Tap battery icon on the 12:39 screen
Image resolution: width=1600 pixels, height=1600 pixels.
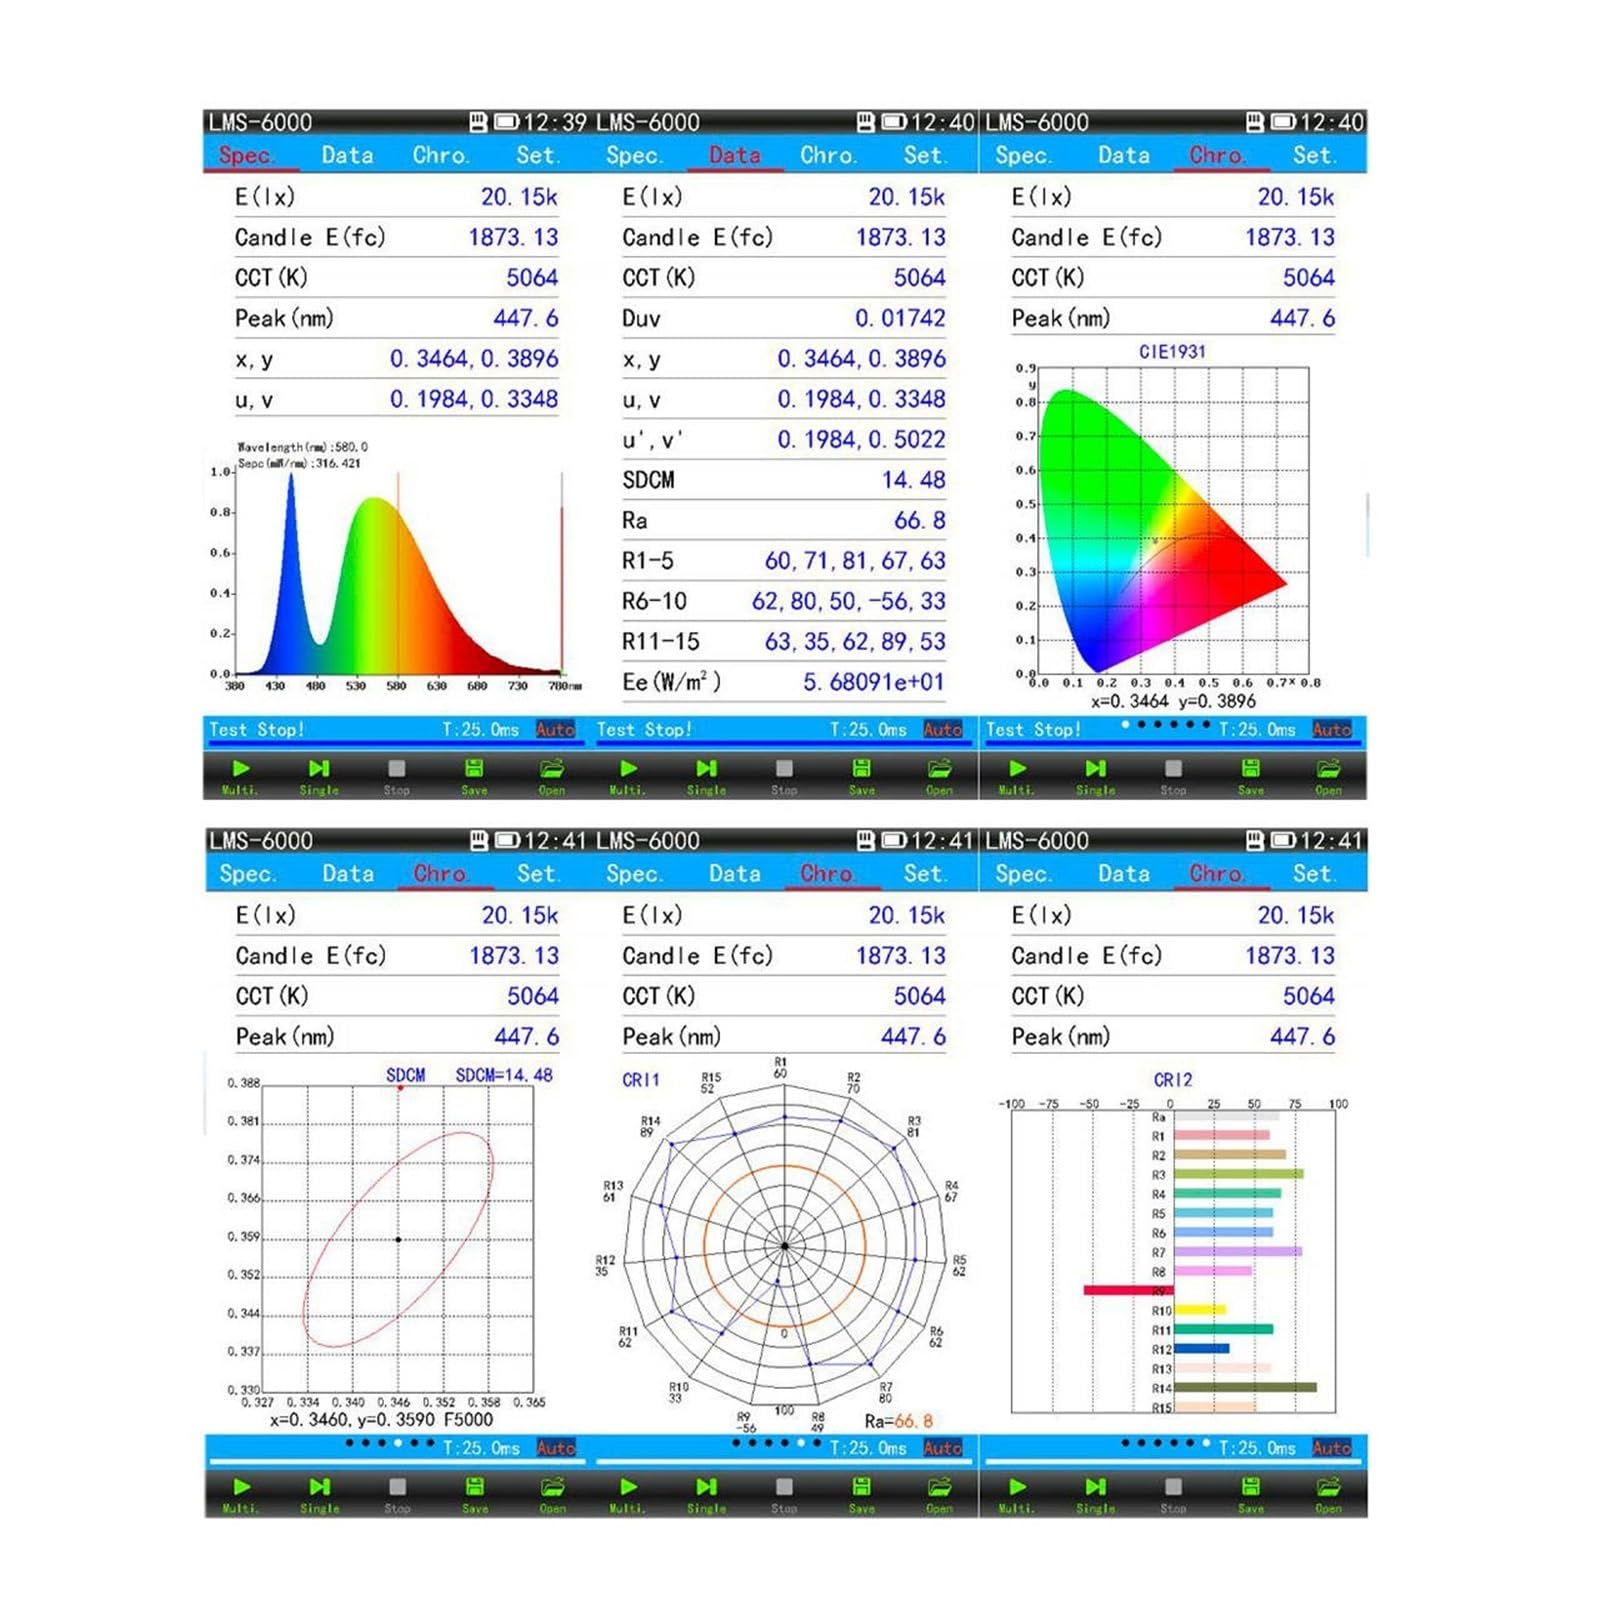click(x=506, y=122)
